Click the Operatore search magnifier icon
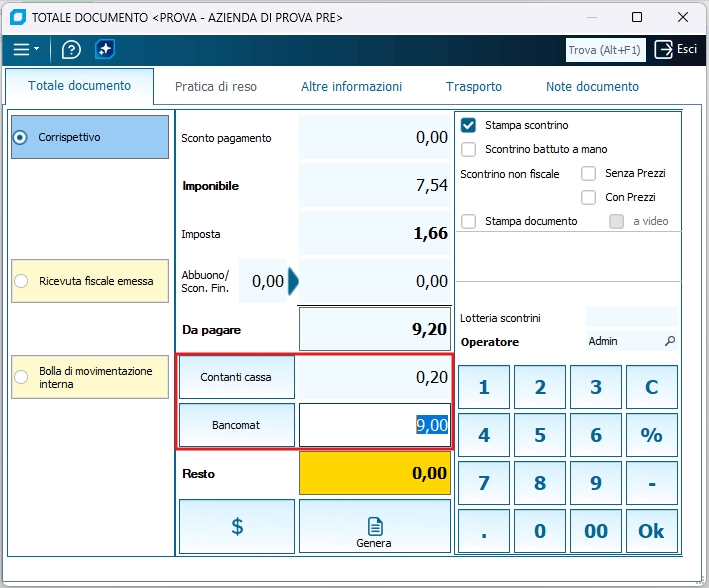This screenshot has height=588, width=709. point(670,341)
